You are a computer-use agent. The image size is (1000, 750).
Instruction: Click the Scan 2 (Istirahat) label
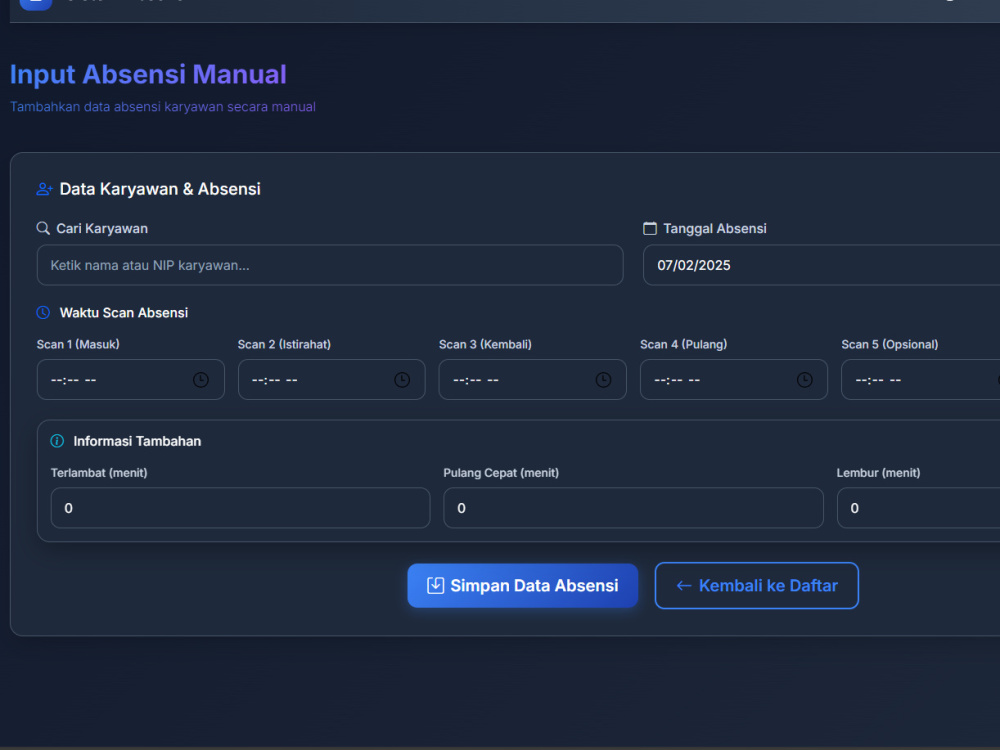pos(284,344)
